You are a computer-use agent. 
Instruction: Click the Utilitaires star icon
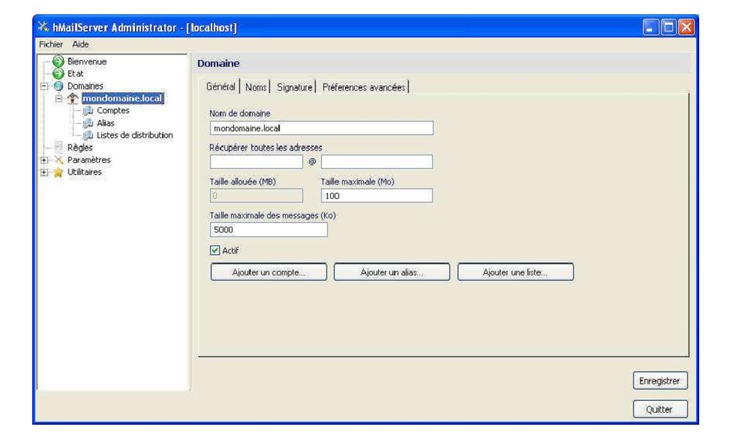point(58,172)
